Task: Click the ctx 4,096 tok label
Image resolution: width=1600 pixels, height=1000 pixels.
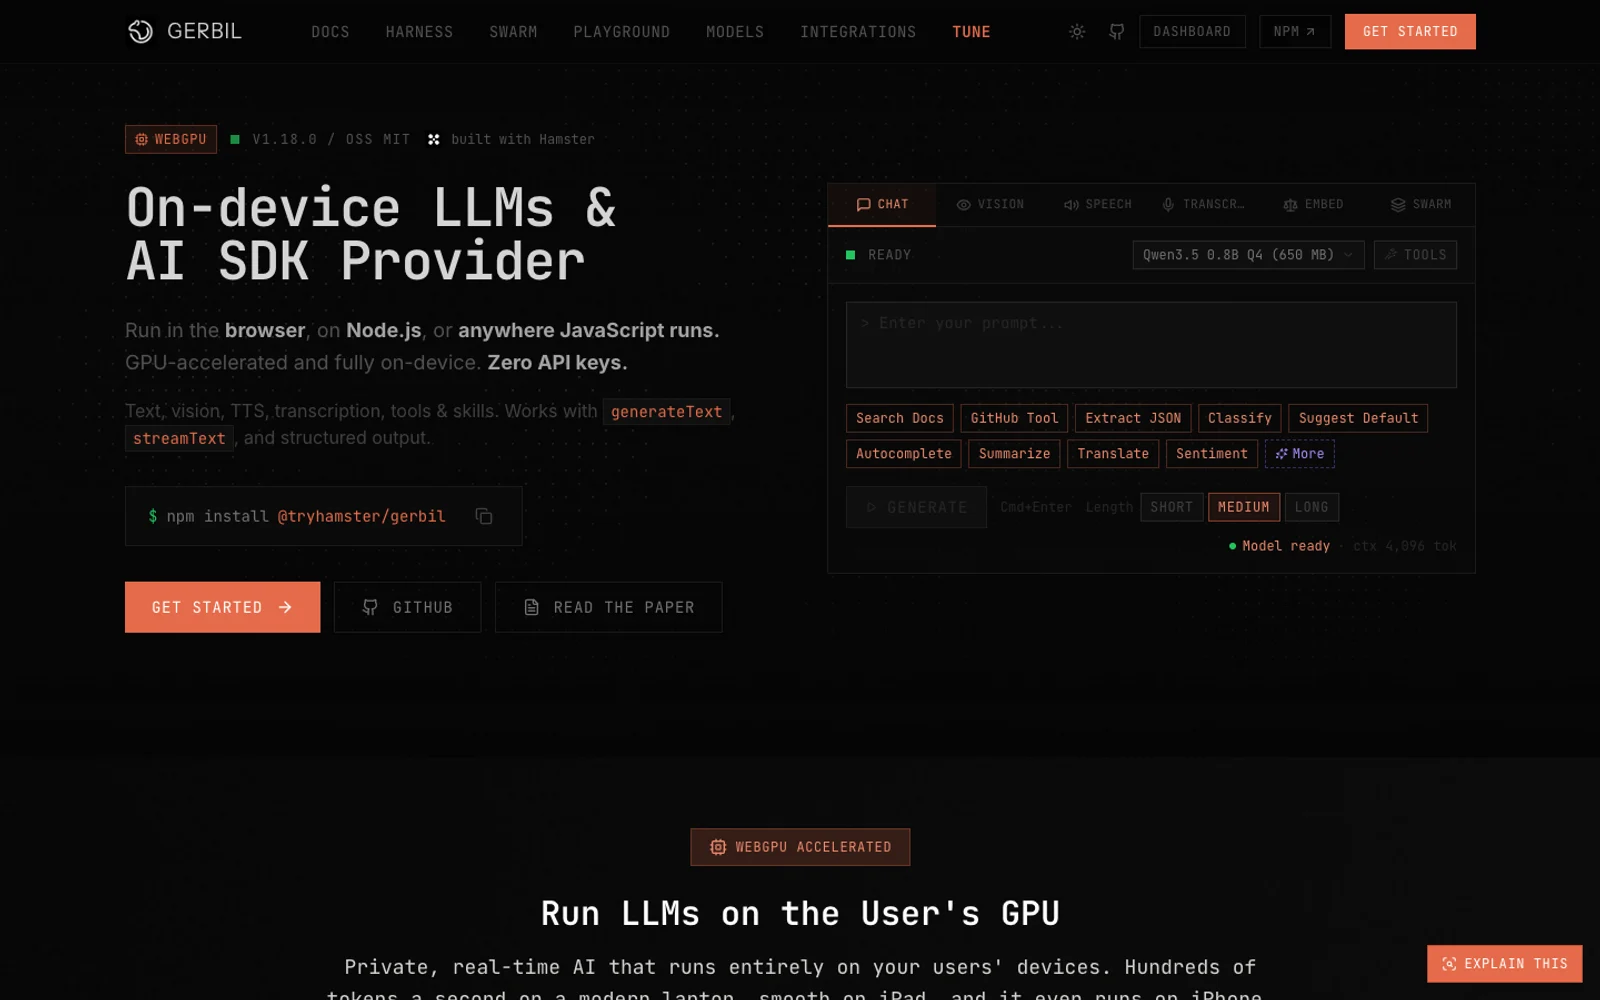Action: 1404,546
